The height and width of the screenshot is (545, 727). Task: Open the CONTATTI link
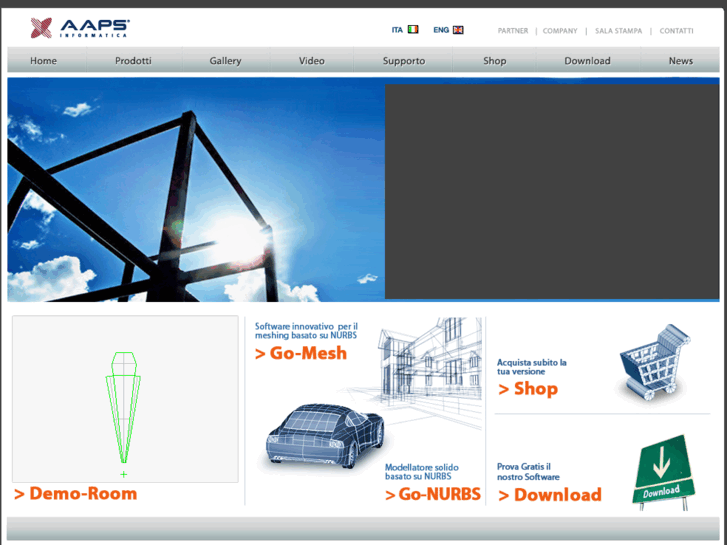676,31
